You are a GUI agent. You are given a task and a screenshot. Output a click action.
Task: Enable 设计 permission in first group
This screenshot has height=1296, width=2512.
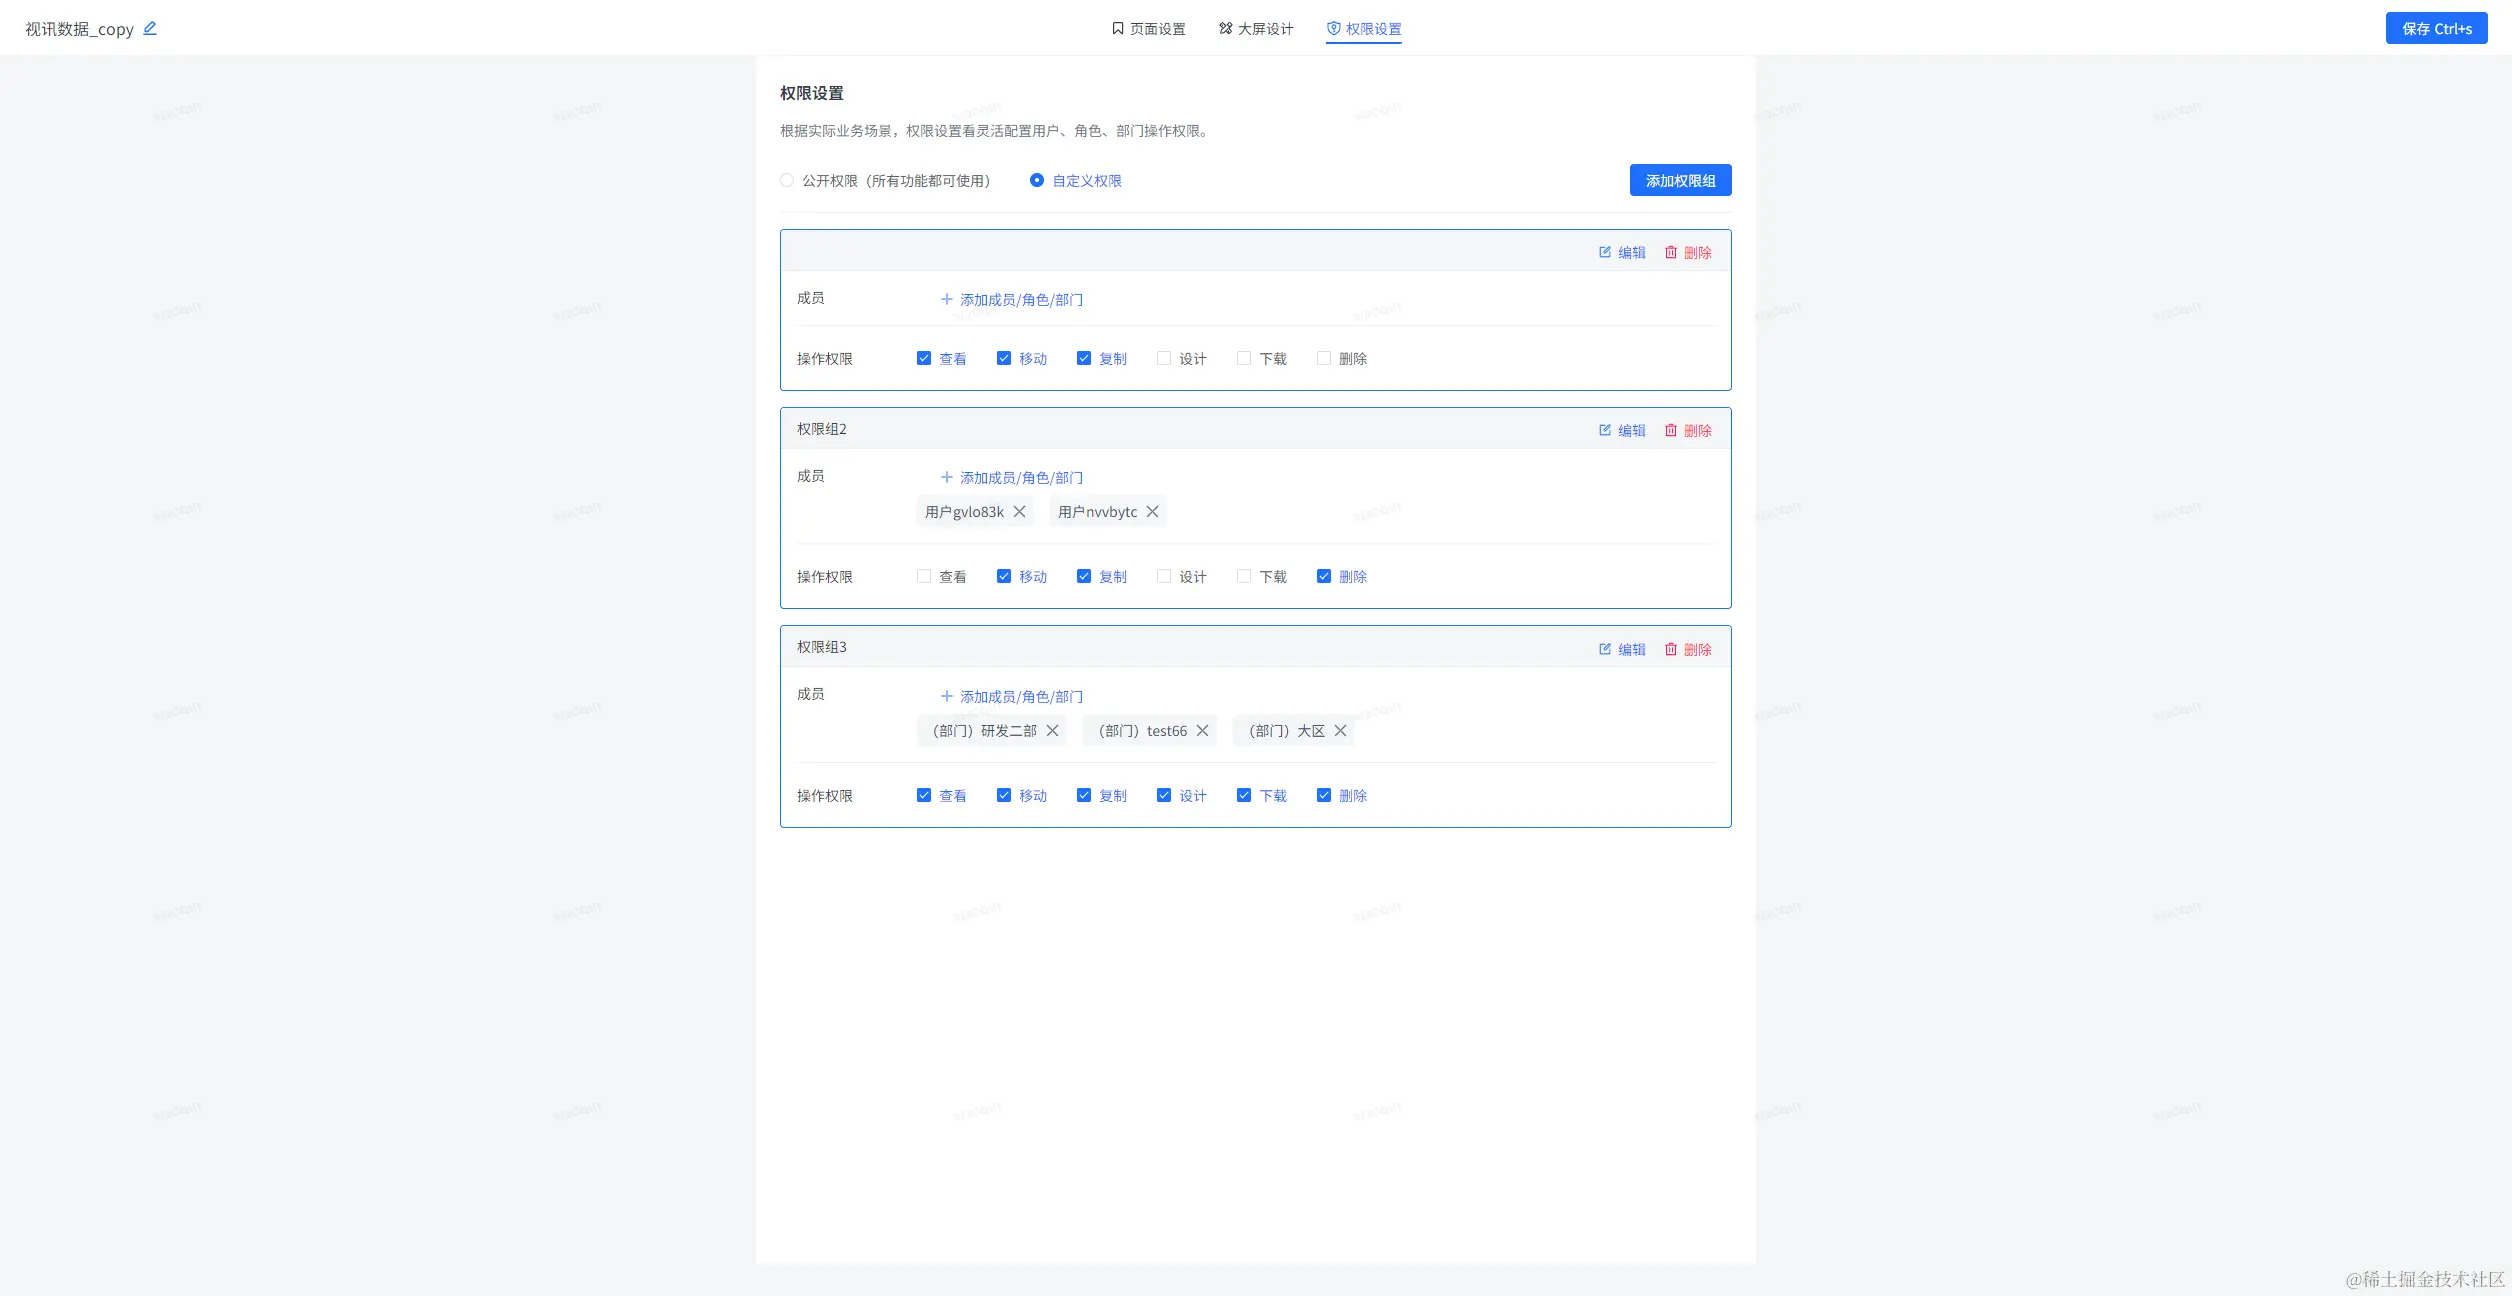[x=1164, y=358]
